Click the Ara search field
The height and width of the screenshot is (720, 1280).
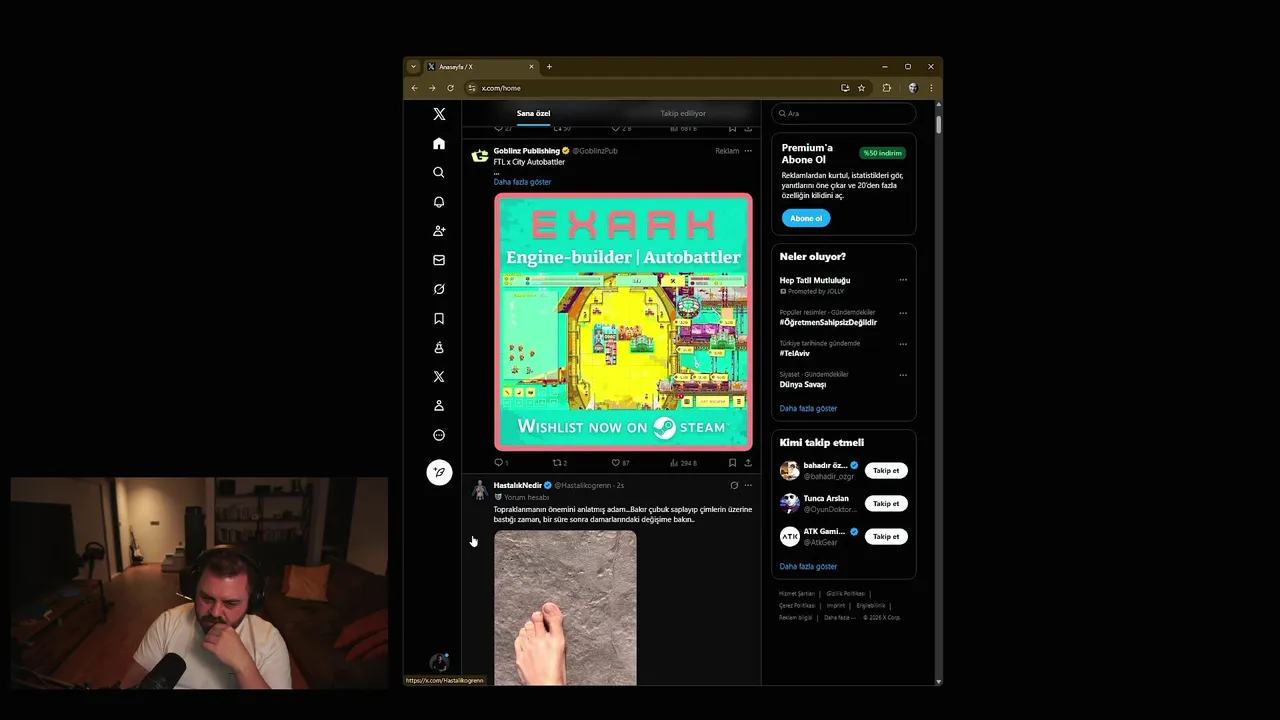[x=844, y=113]
